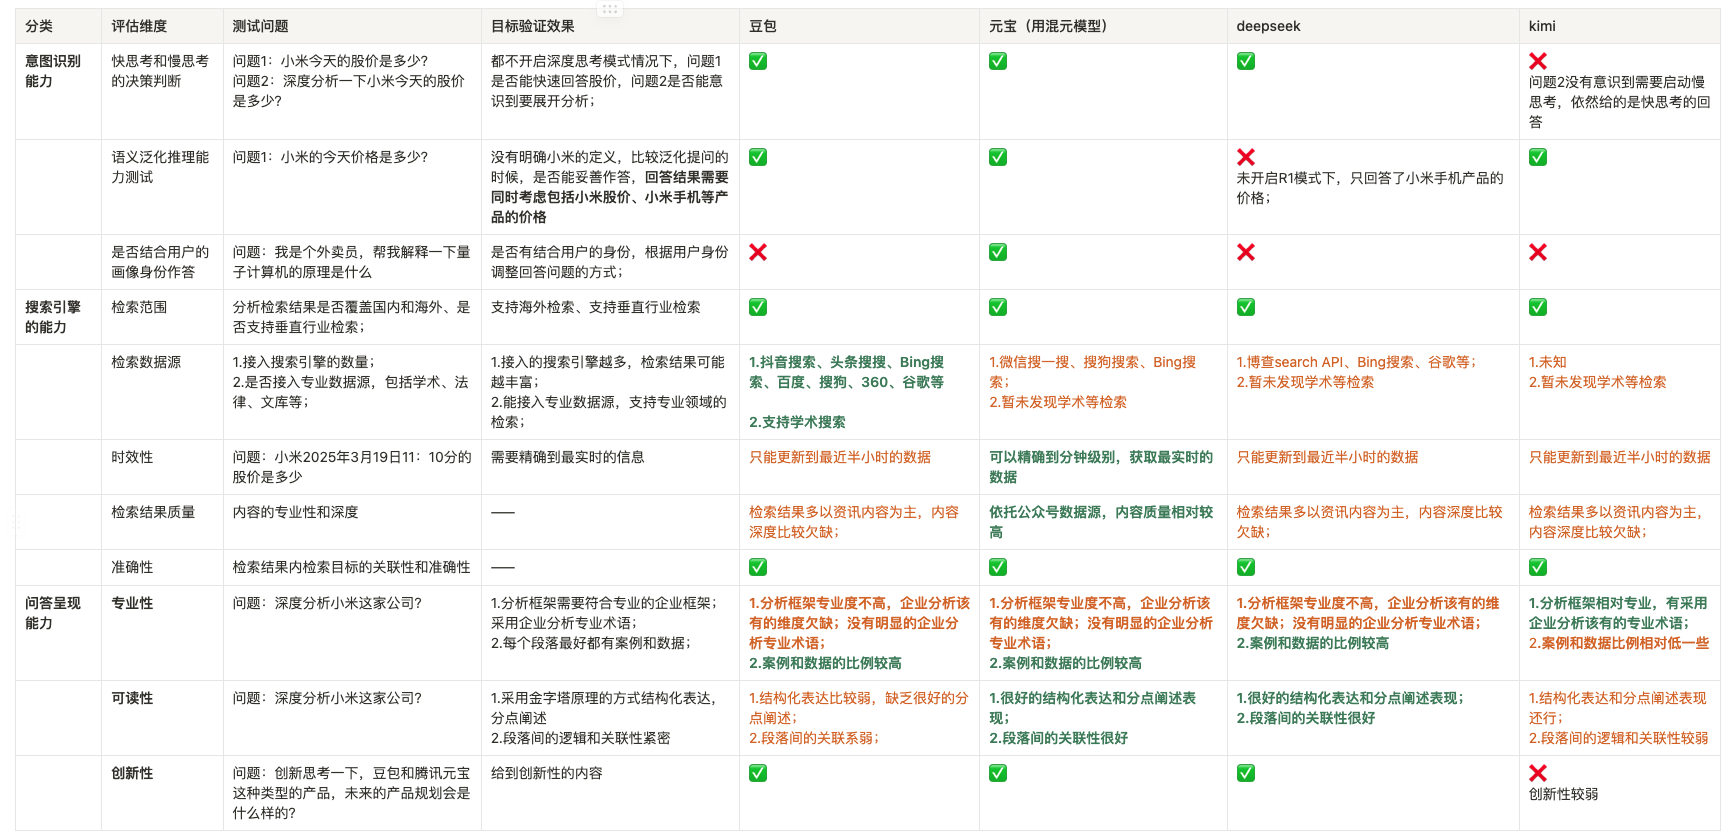This screenshot has width=1731, height=839.
Task: Click the question about 外卖员 and 量子计算机
Action: [x=352, y=262]
